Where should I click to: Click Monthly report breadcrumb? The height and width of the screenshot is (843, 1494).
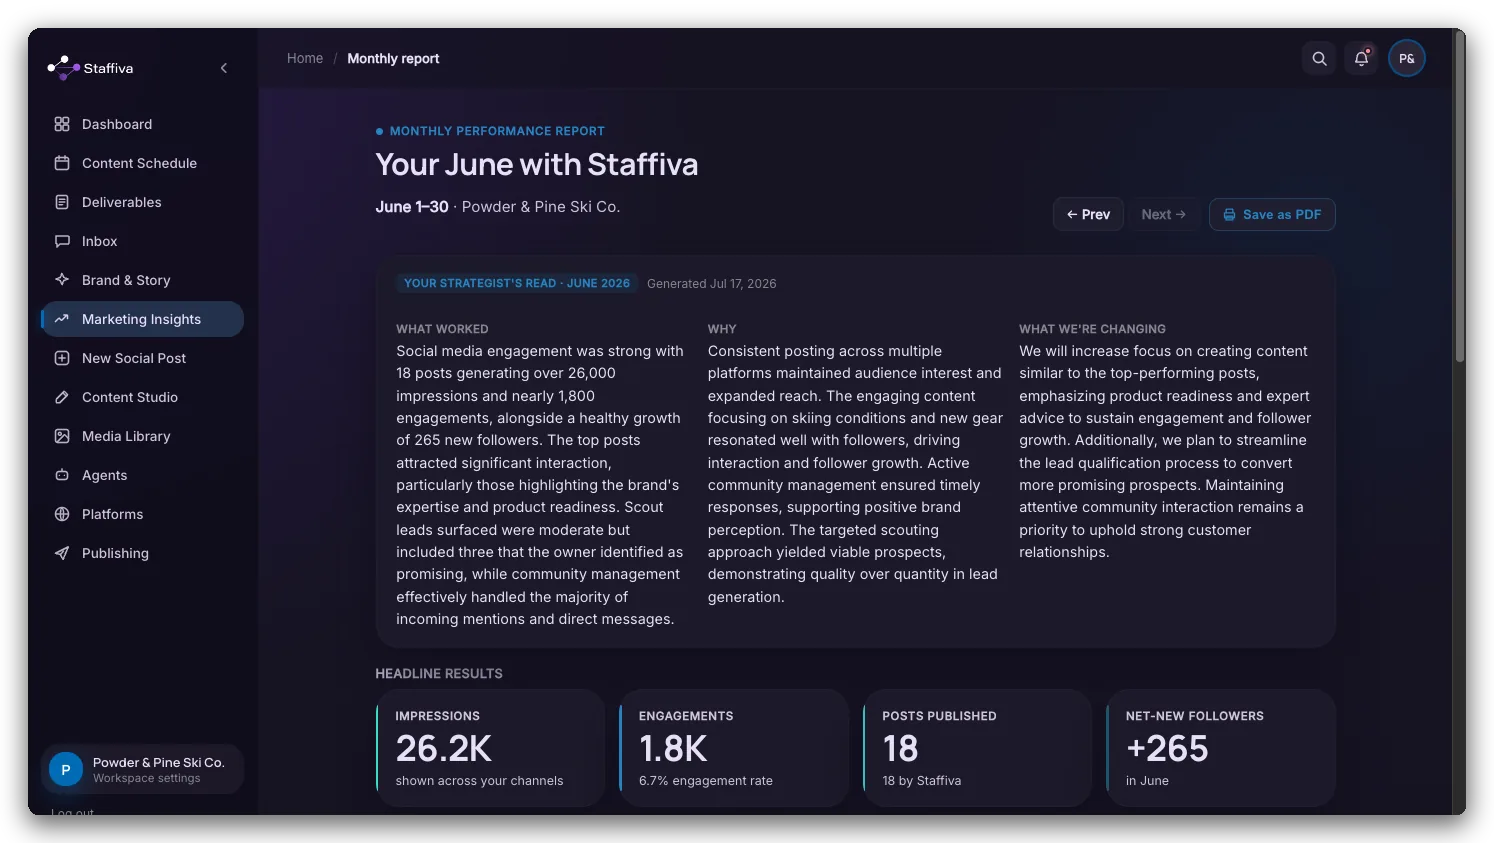393,59
